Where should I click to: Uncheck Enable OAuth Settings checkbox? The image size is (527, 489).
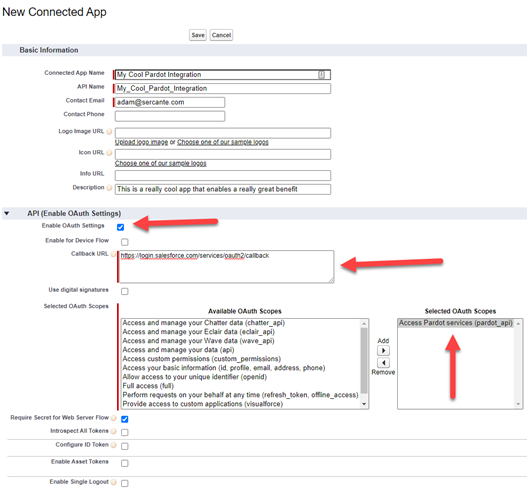(x=121, y=227)
